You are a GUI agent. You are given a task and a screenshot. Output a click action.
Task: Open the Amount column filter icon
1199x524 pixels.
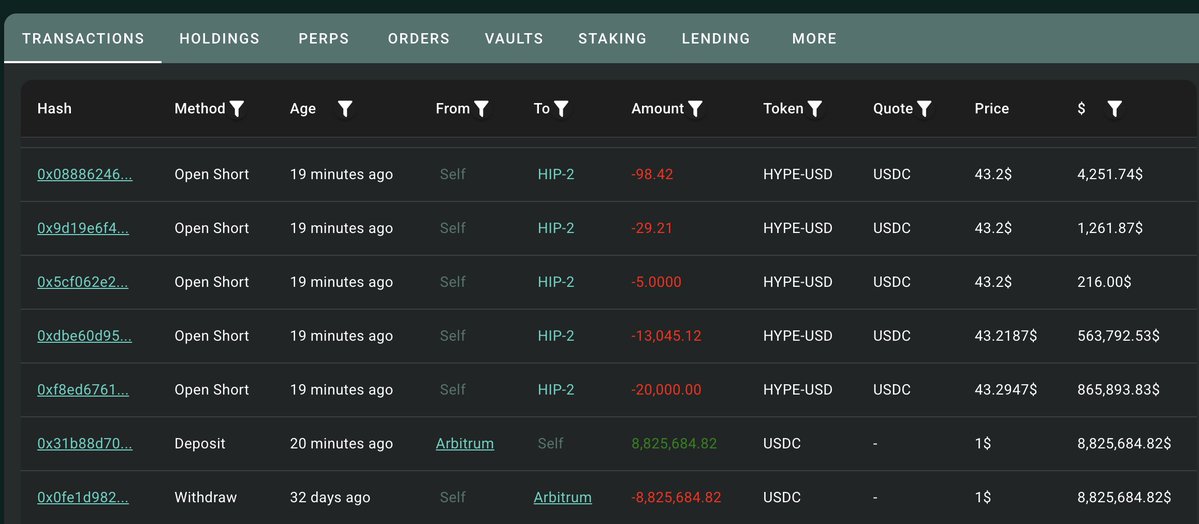click(x=695, y=109)
